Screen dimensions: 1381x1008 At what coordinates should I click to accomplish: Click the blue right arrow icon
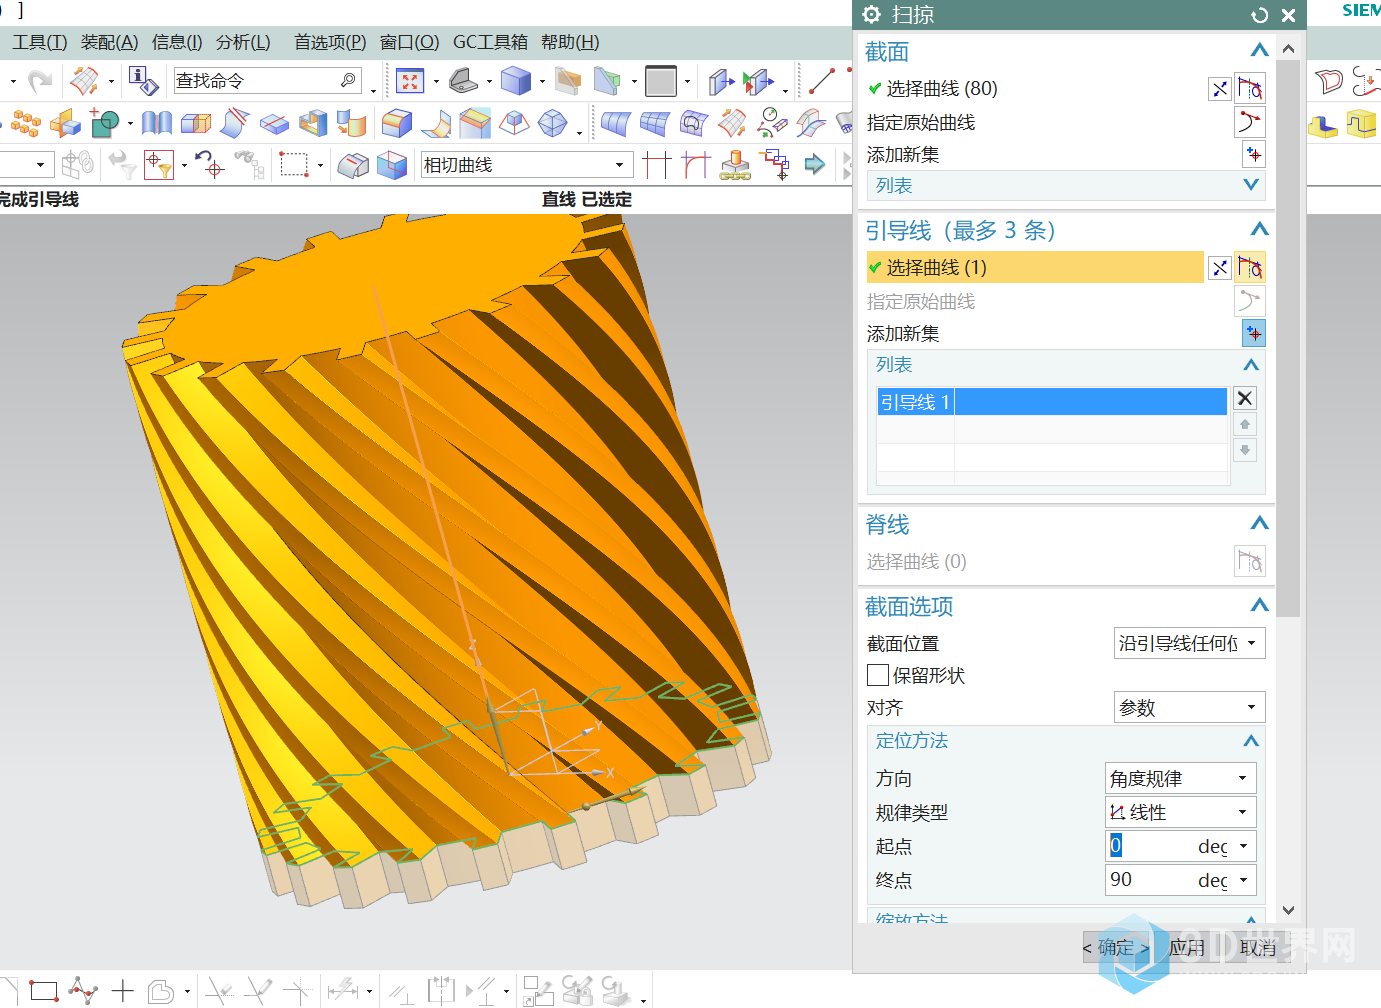(x=815, y=165)
